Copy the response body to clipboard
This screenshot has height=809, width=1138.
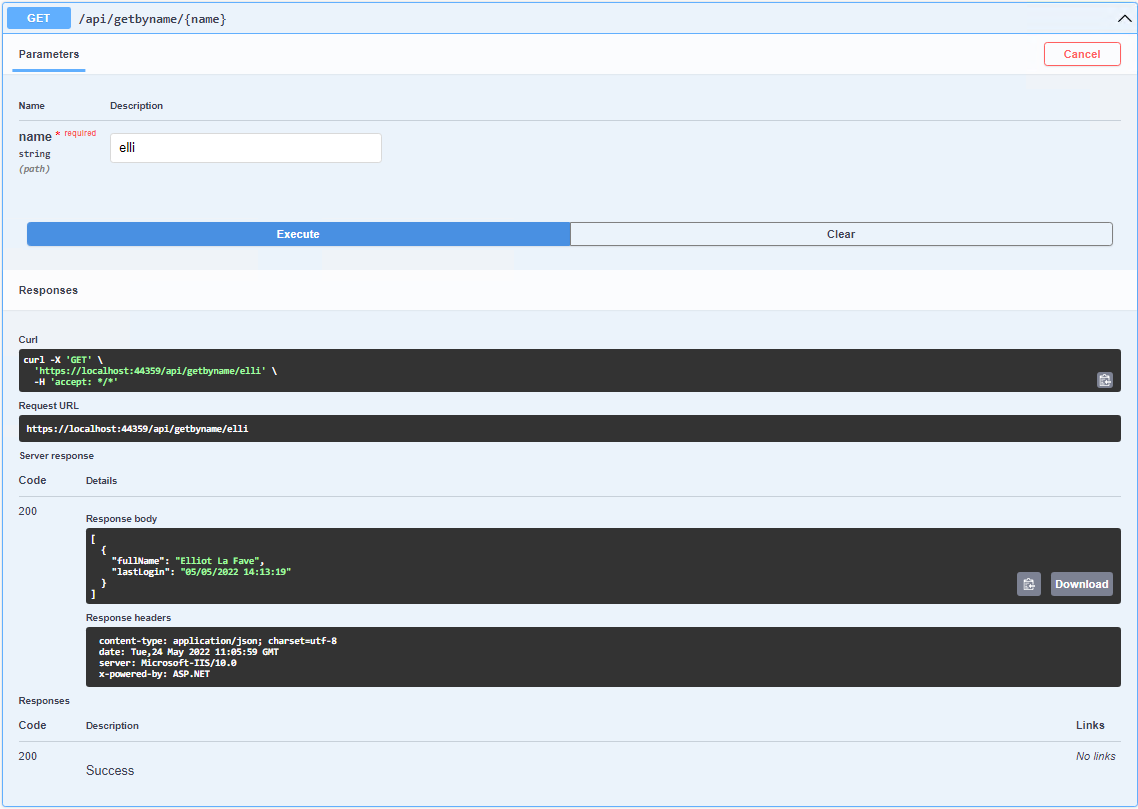tap(1028, 584)
